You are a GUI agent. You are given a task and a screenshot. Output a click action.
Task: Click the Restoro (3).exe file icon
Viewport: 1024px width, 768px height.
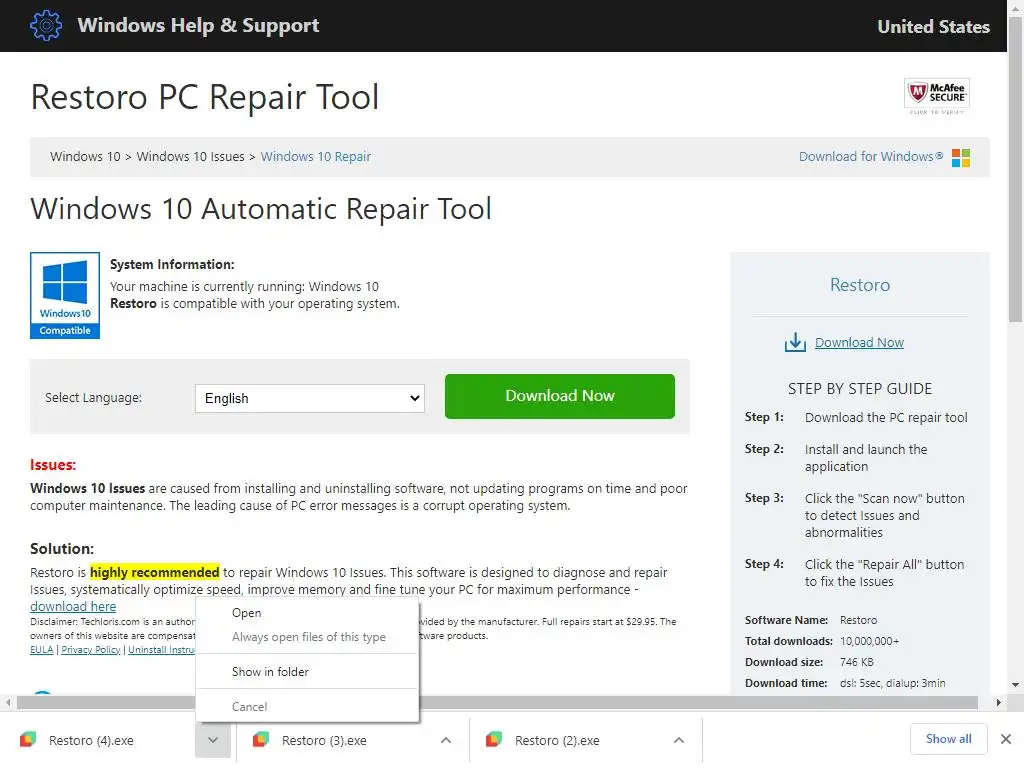pos(261,740)
